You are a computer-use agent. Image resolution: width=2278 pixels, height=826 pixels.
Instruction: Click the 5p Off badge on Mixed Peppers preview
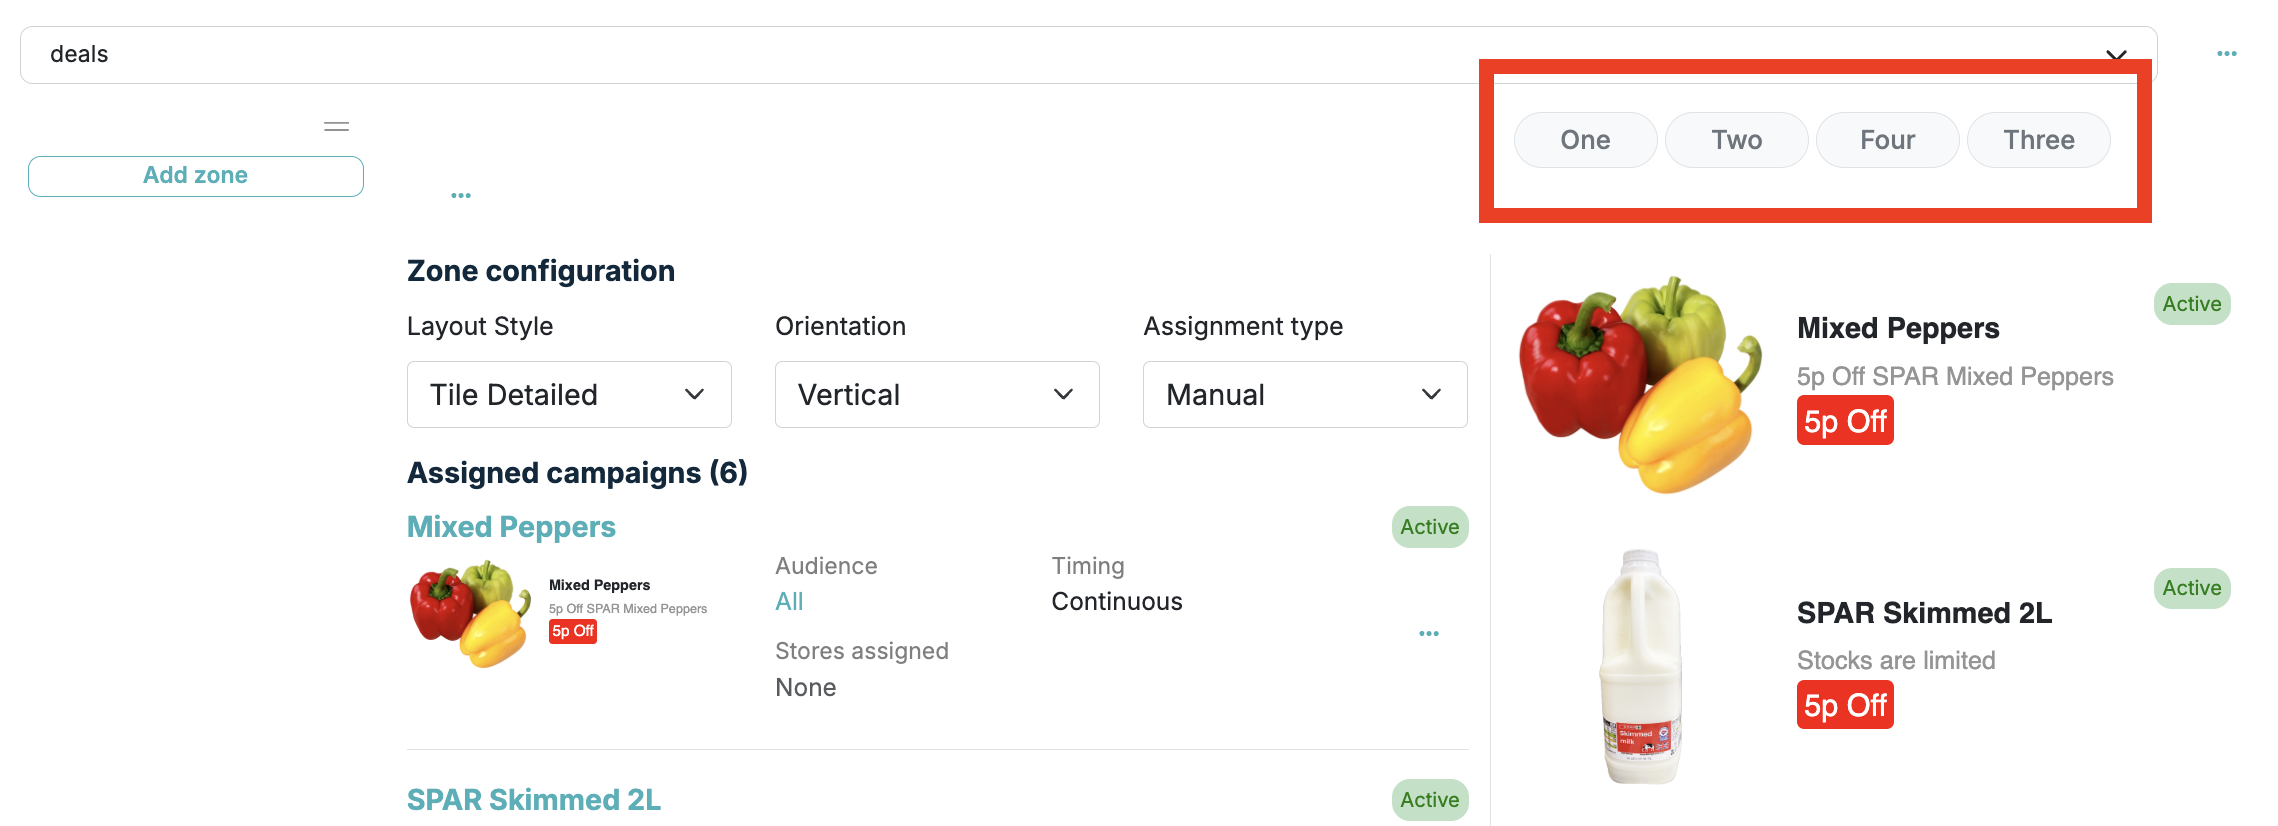(x=1844, y=421)
